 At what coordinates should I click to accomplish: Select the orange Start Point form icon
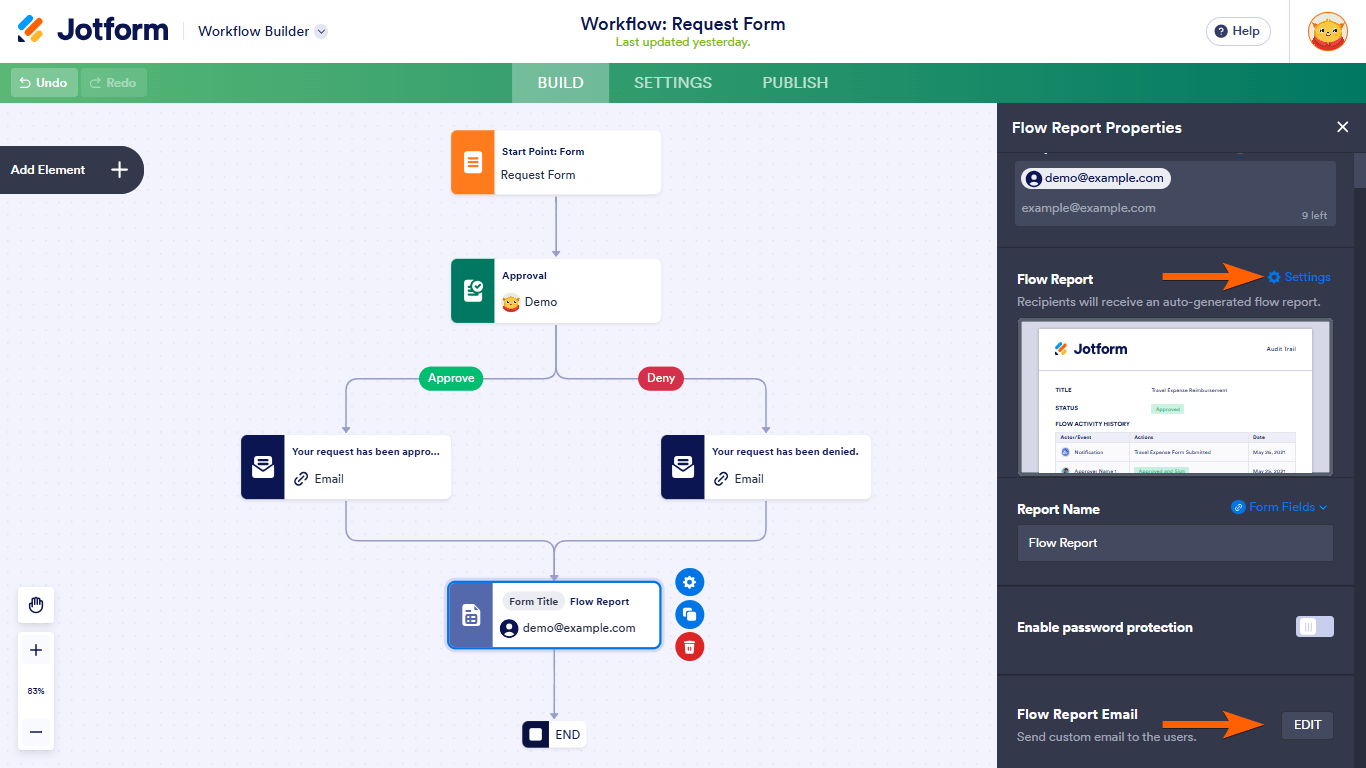pyautogui.click(x=473, y=162)
